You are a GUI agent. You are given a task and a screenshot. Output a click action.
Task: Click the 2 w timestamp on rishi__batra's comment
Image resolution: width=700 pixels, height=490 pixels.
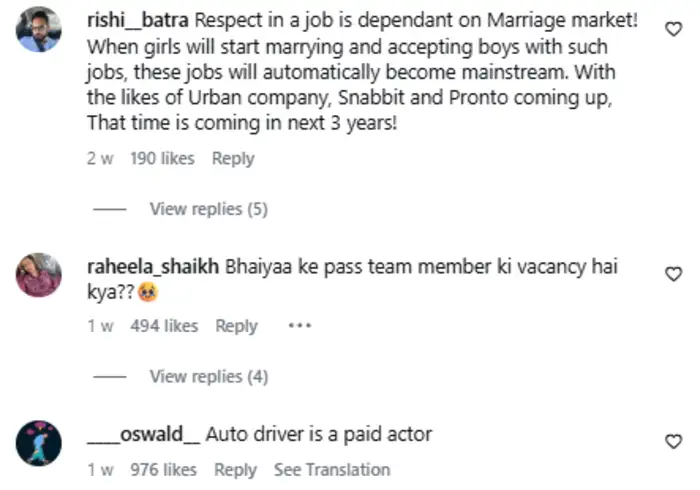(100, 158)
